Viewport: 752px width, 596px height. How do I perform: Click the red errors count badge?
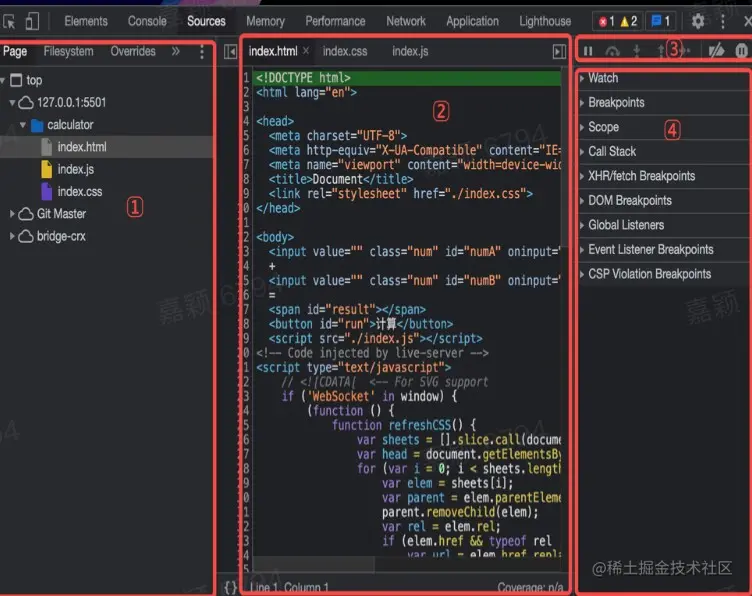tap(607, 21)
